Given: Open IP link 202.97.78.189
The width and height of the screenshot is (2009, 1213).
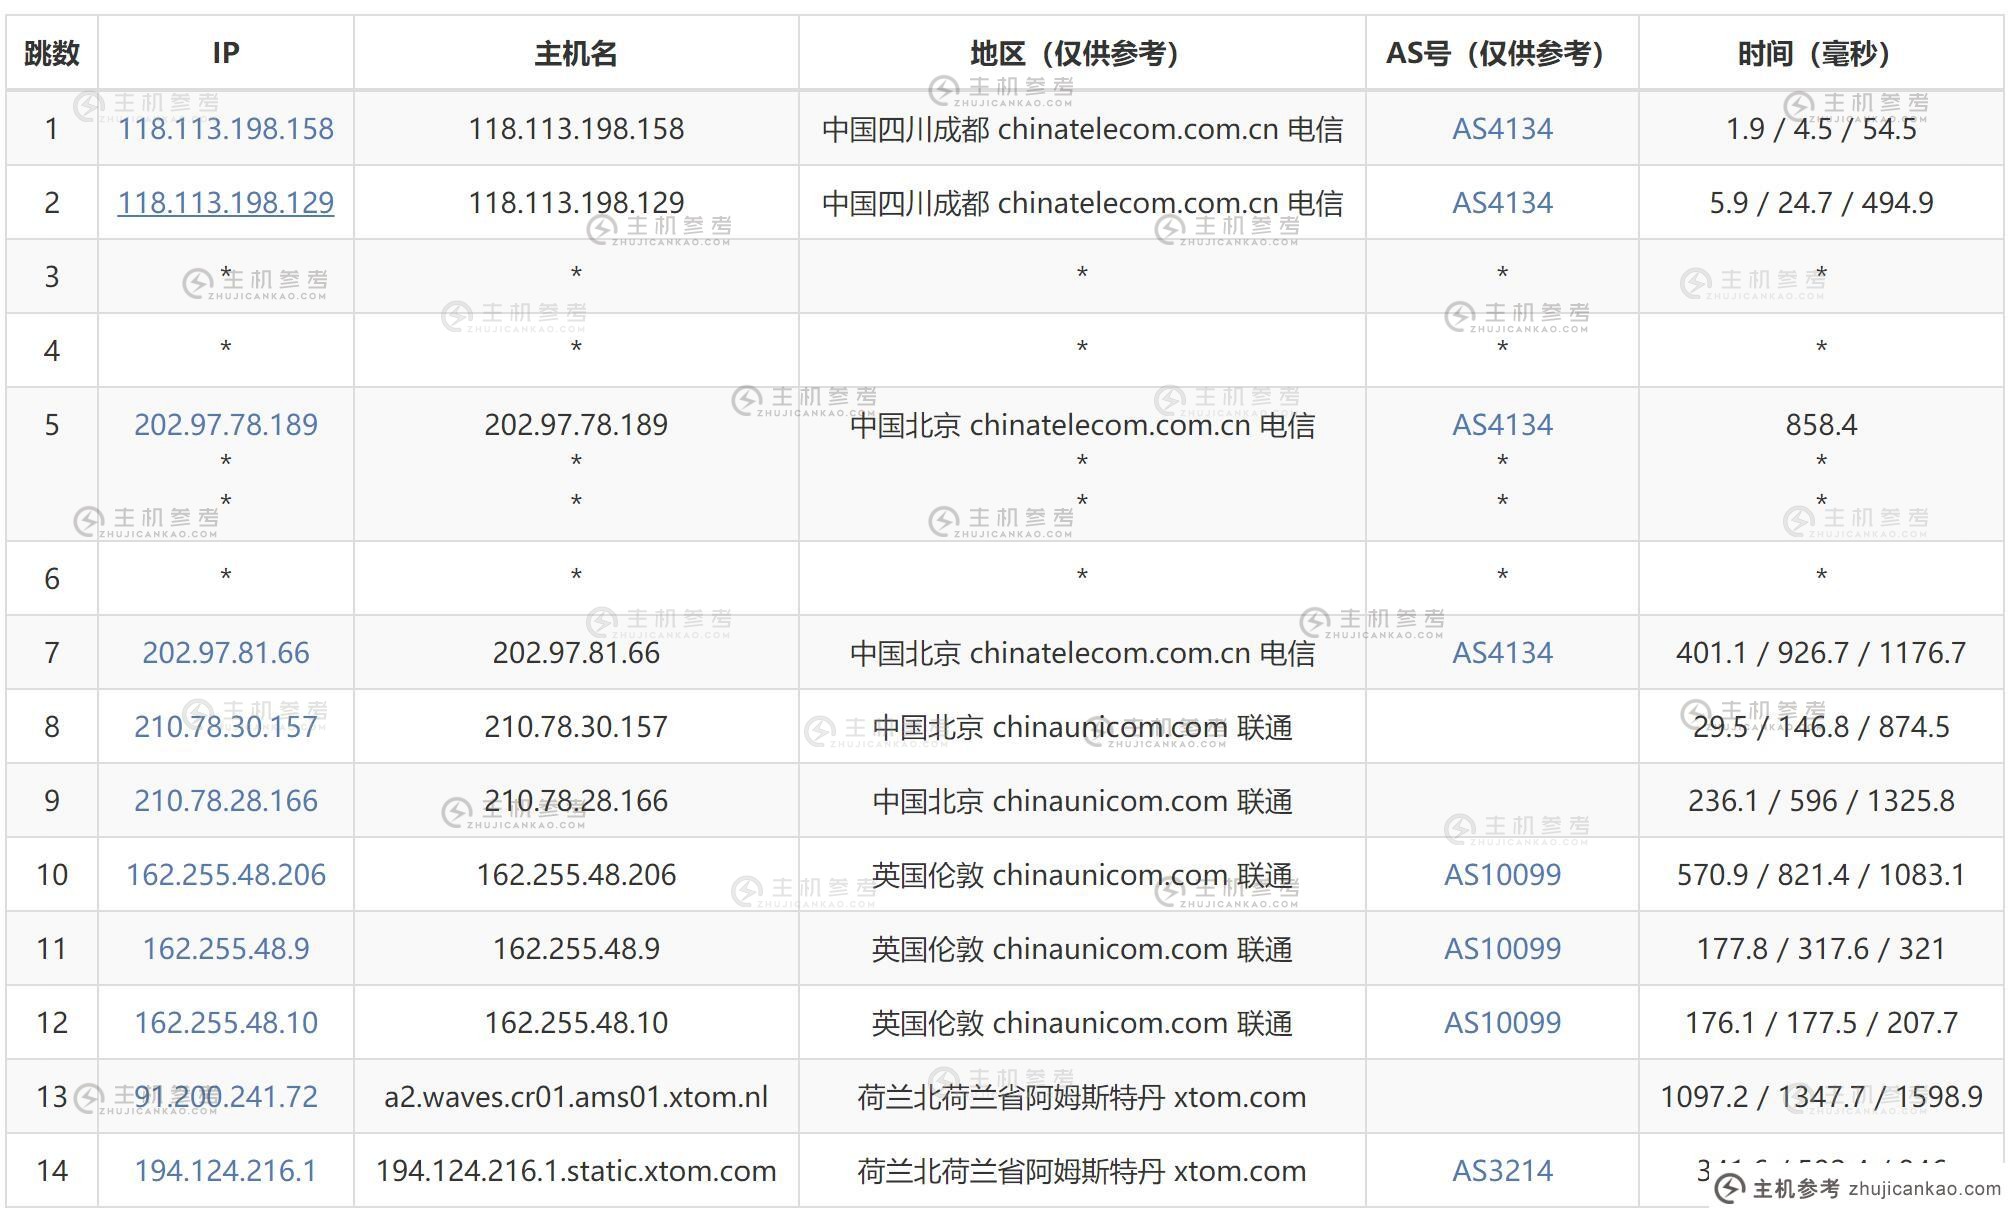Looking at the screenshot, I should pyautogui.click(x=226, y=425).
